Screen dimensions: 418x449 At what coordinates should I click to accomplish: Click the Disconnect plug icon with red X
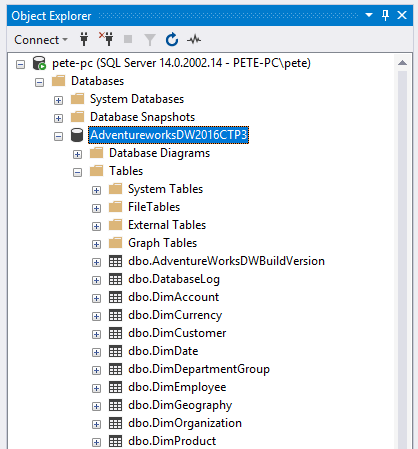coord(106,39)
